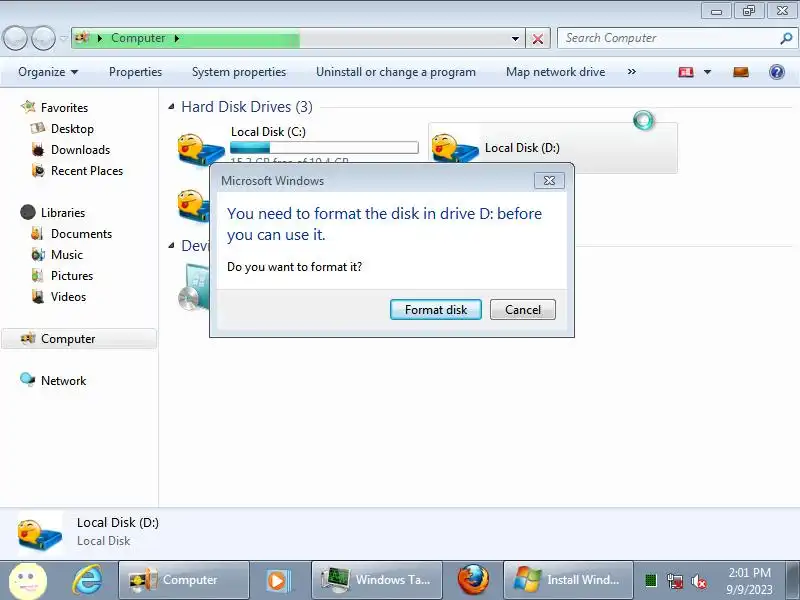The image size is (800, 600).
Task: Click the muted volume tray icon
Action: [698, 581]
